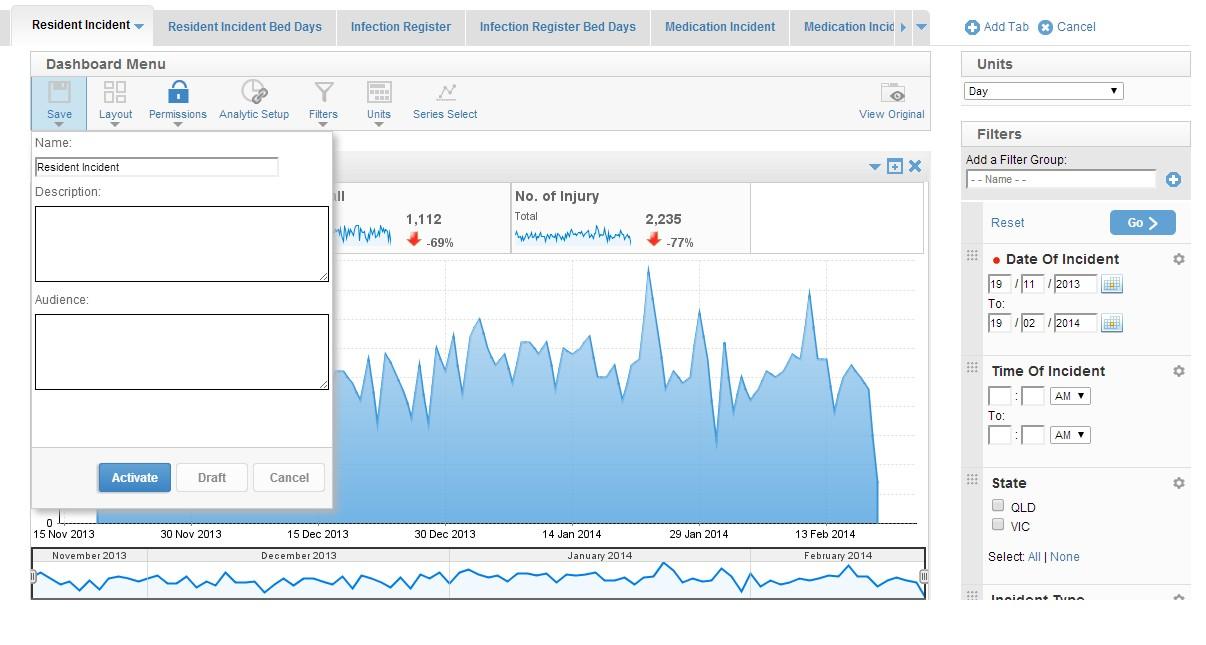Viewport: 1206px width, 645px height.
Task: Maximize the chart panel
Action: click(x=894, y=167)
